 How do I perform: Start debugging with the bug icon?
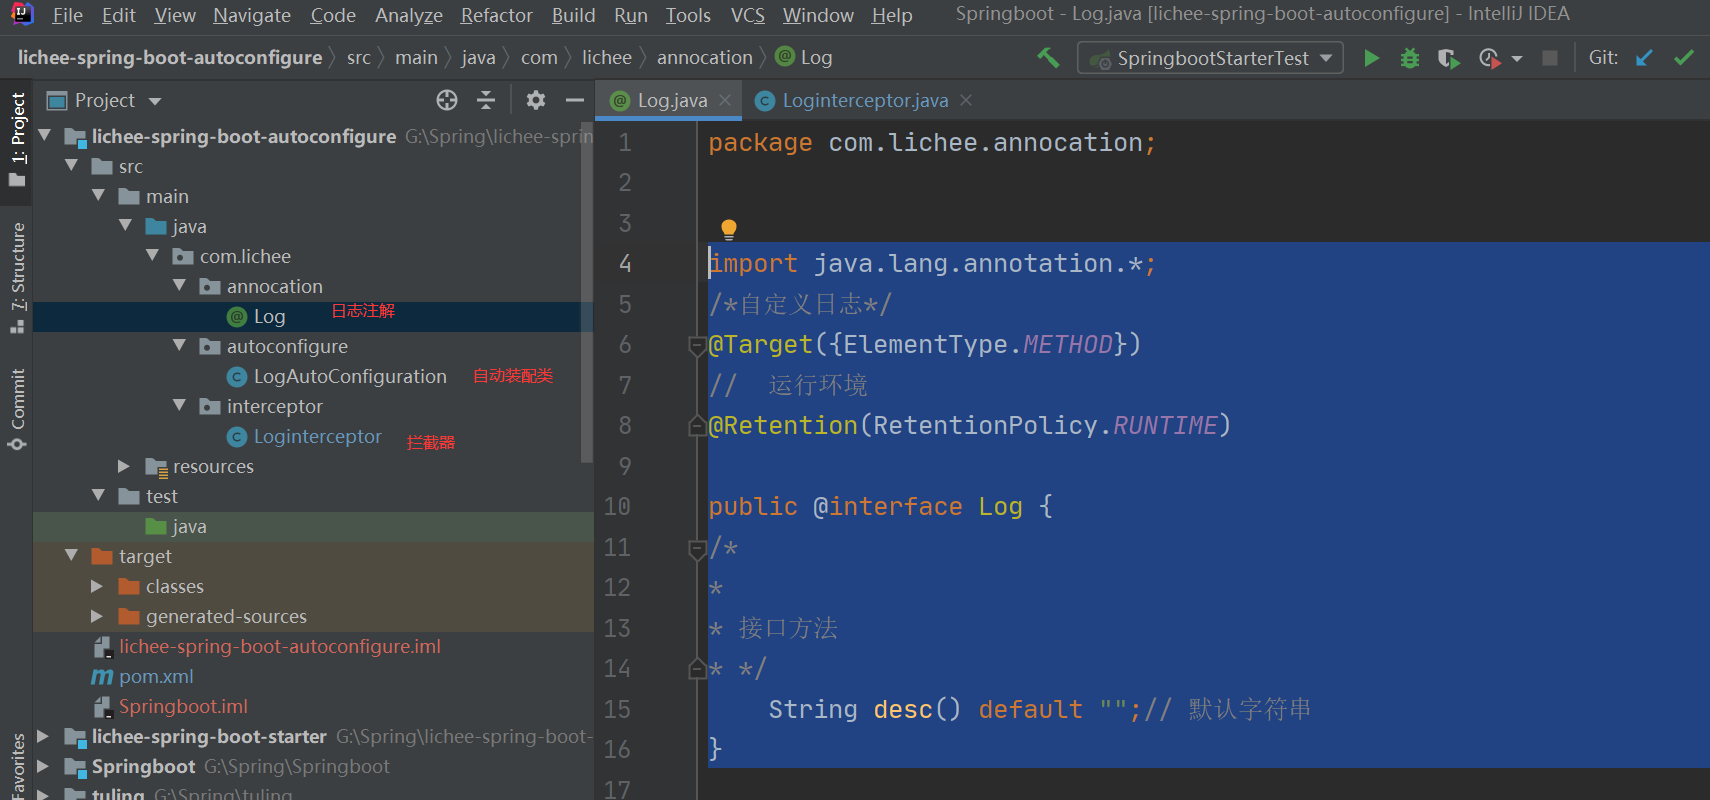point(1410,58)
